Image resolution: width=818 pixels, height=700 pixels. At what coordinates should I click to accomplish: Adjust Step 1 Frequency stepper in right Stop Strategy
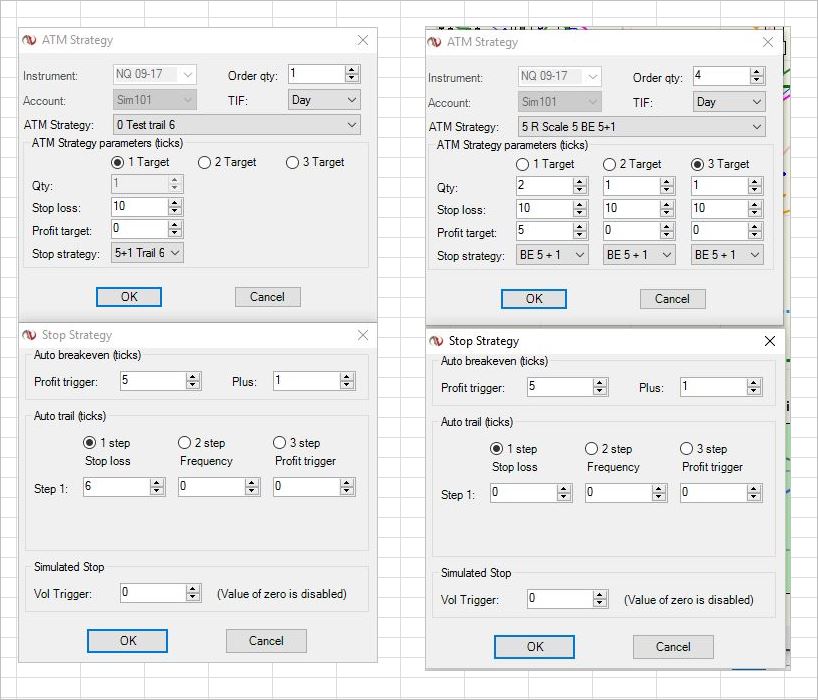click(659, 493)
